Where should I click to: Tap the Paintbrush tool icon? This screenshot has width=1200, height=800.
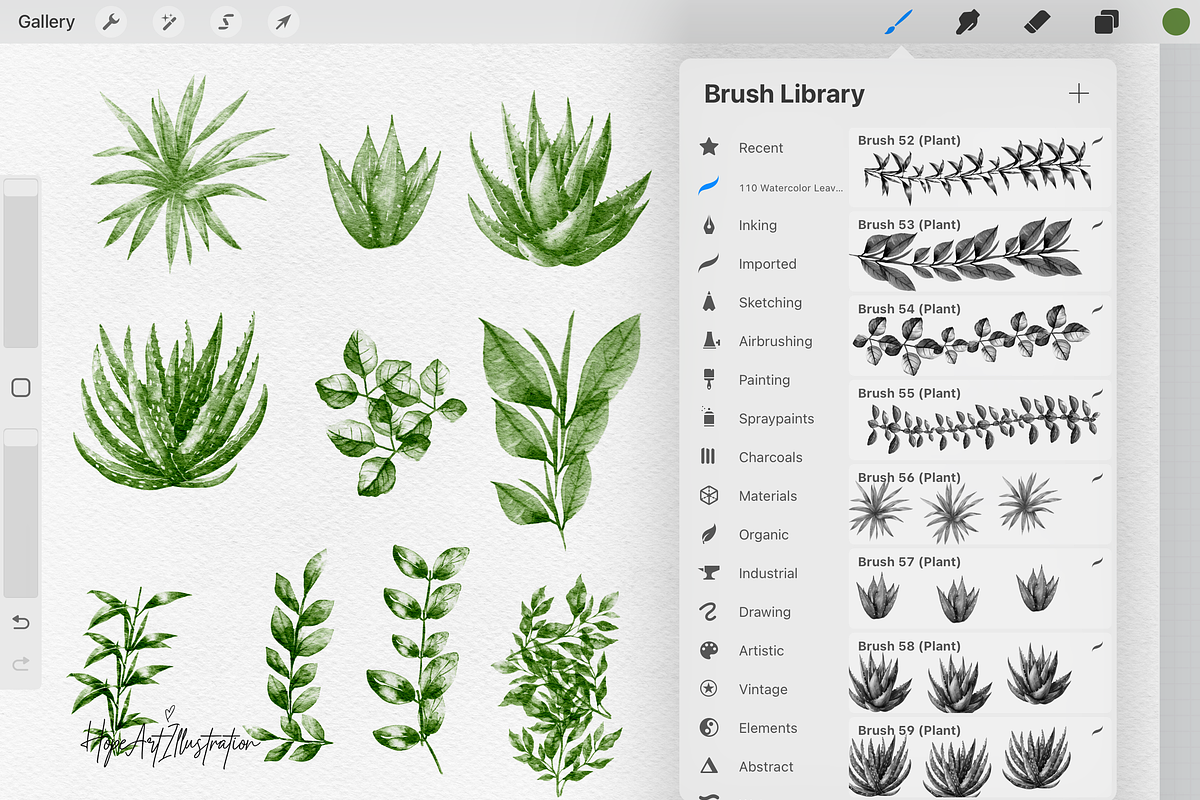(x=898, y=22)
